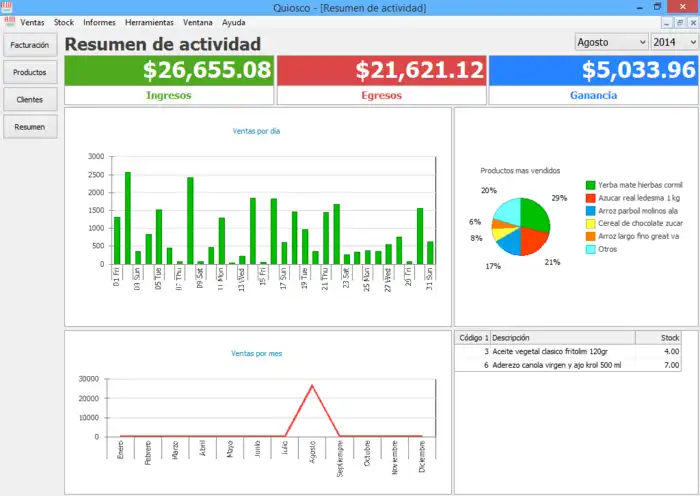Click the Resumen de actividad heading
Viewport: 700px width, 496px height.
click(163, 44)
